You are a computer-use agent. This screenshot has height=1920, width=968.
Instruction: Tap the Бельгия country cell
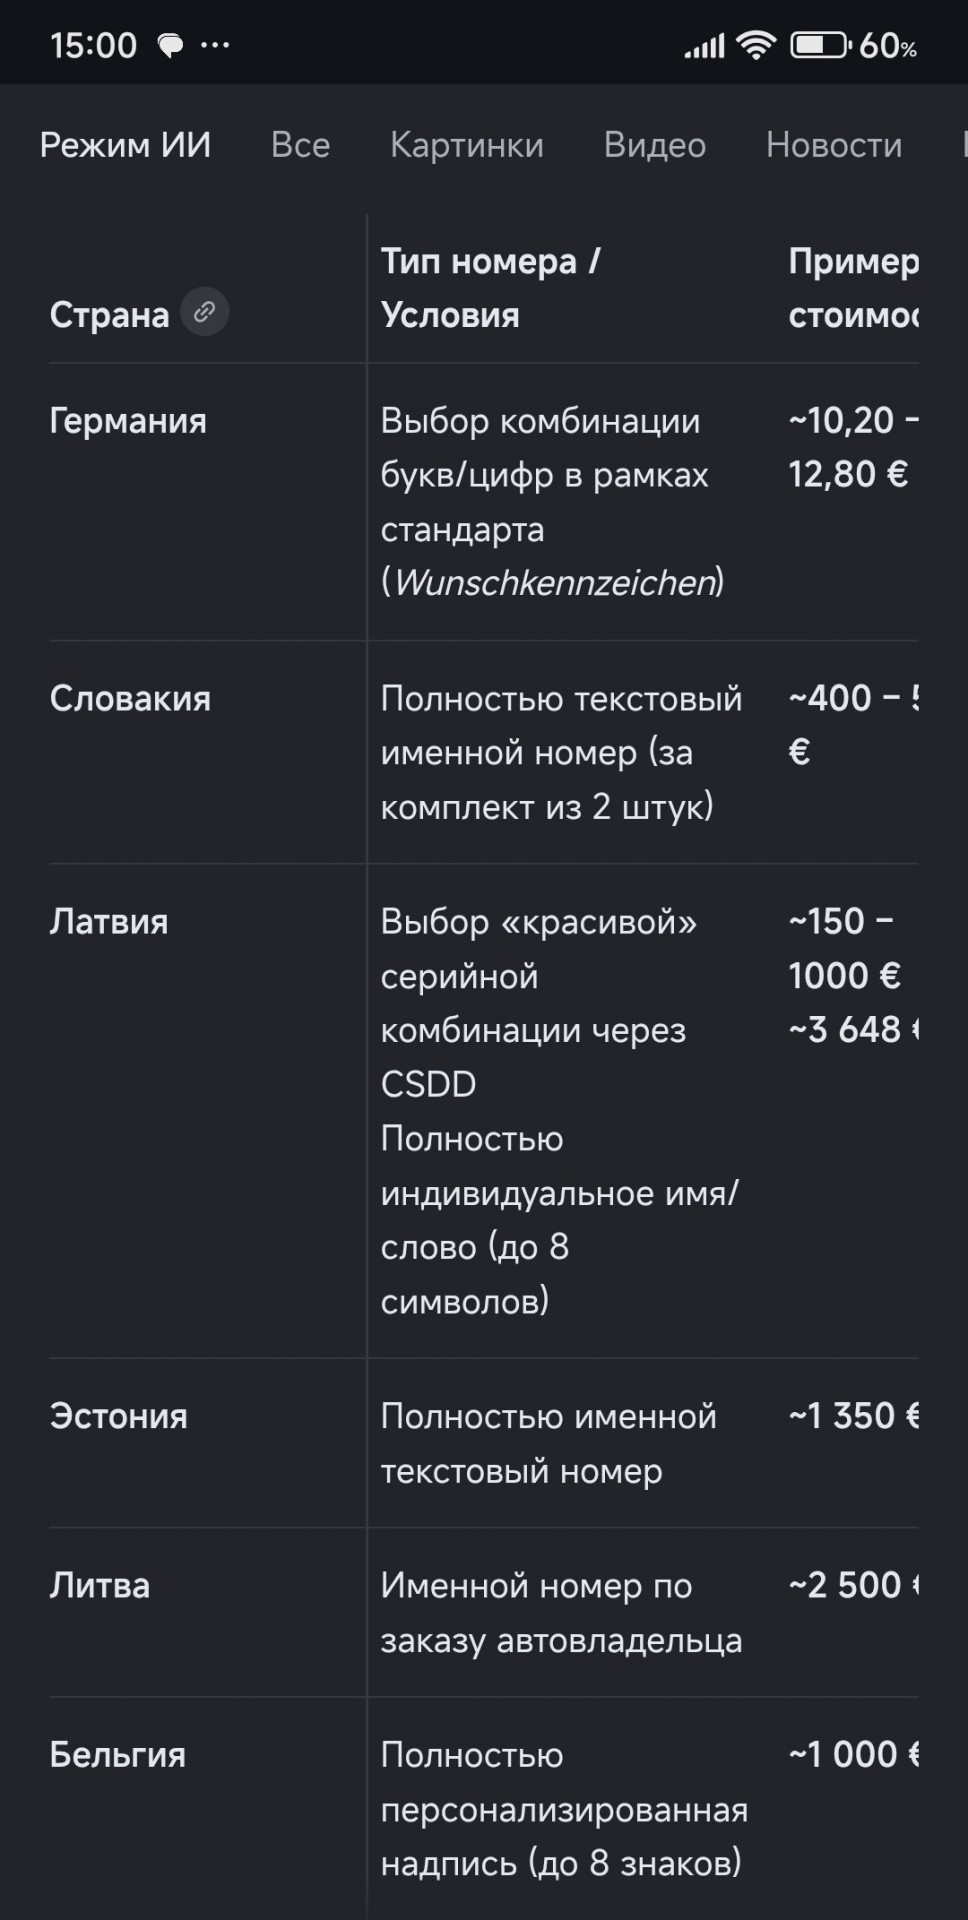(118, 1754)
